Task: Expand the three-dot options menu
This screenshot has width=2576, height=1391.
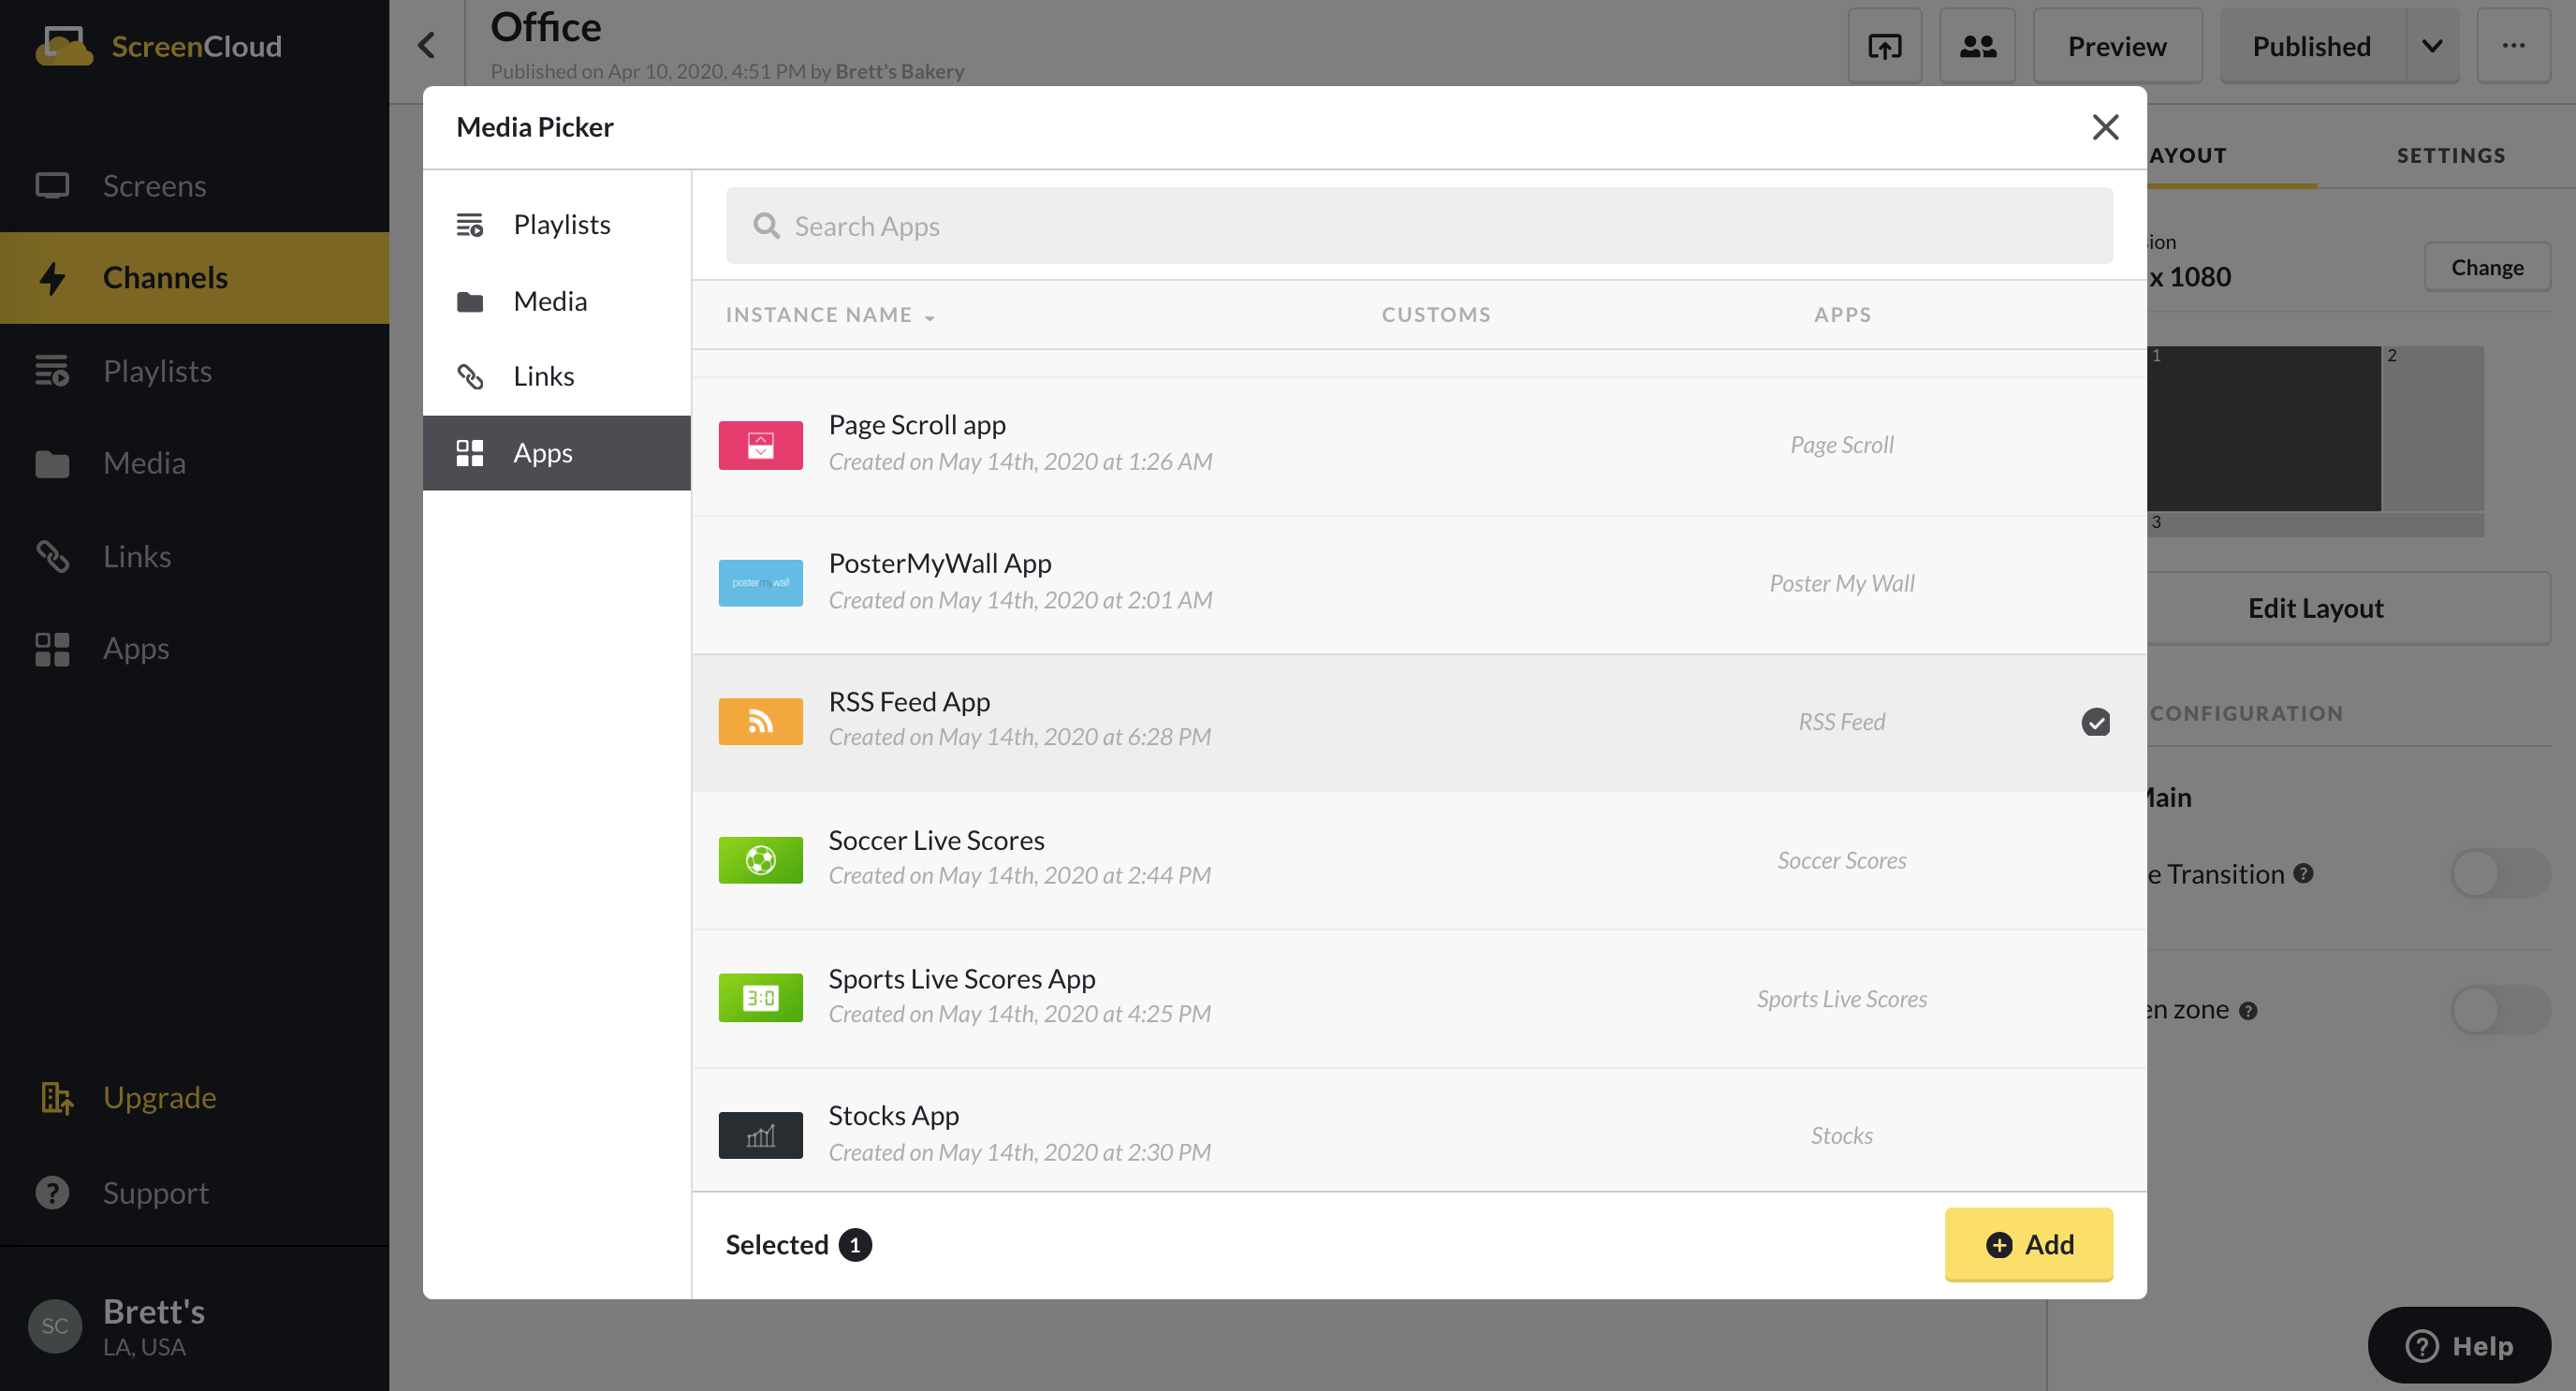Action: (x=2512, y=46)
